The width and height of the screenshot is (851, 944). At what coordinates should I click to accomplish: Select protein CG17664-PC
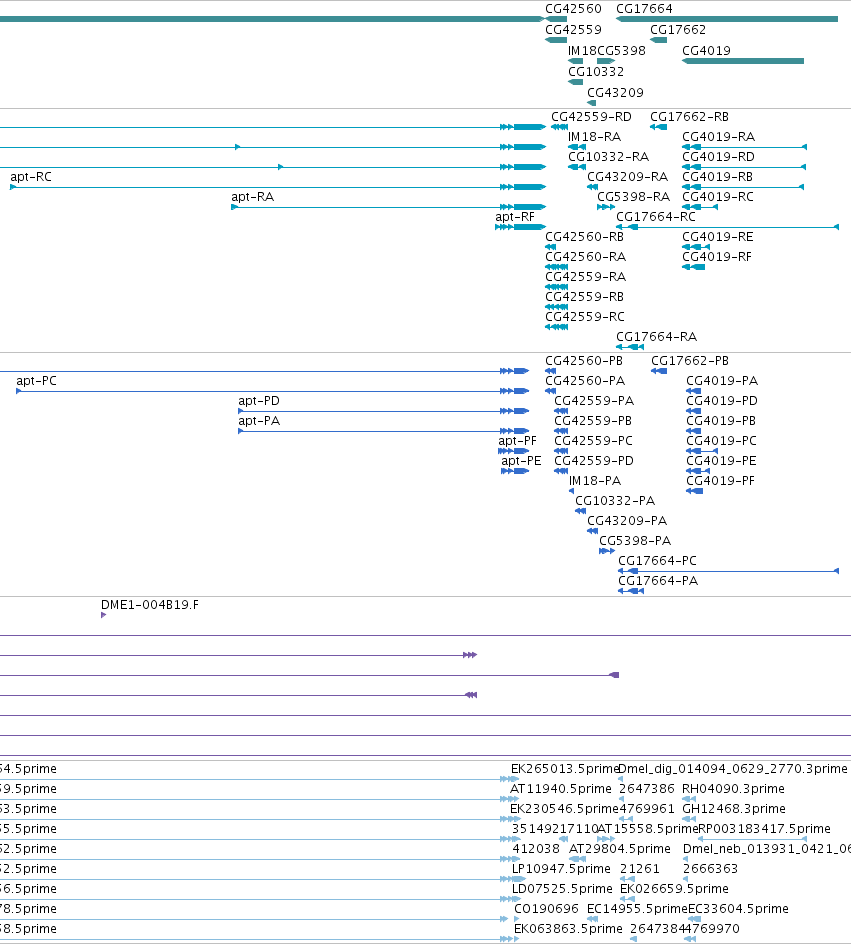coord(657,560)
